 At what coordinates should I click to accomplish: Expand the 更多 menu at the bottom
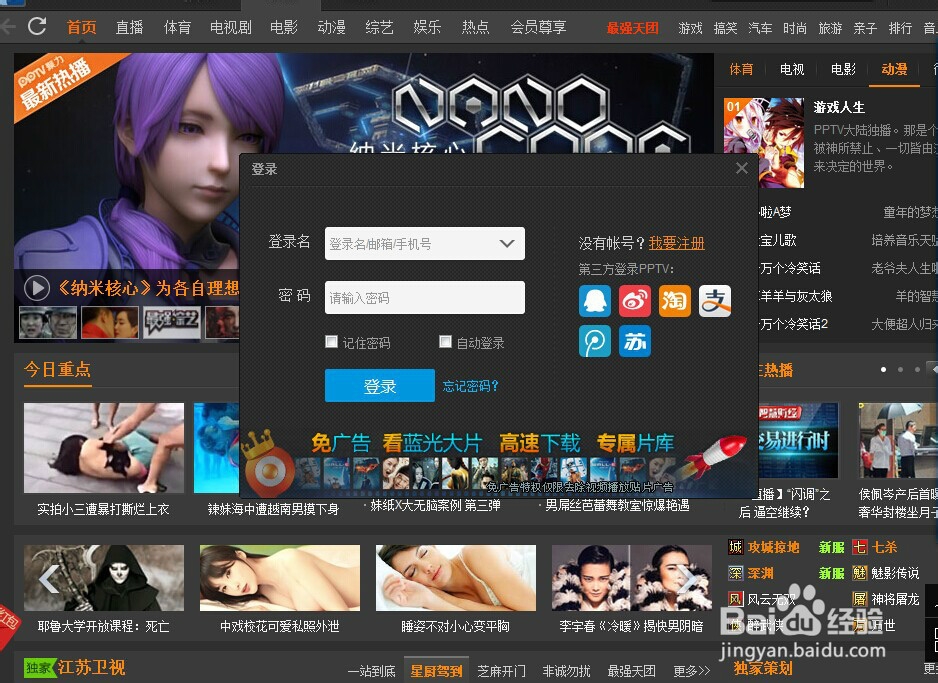click(x=690, y=671)
